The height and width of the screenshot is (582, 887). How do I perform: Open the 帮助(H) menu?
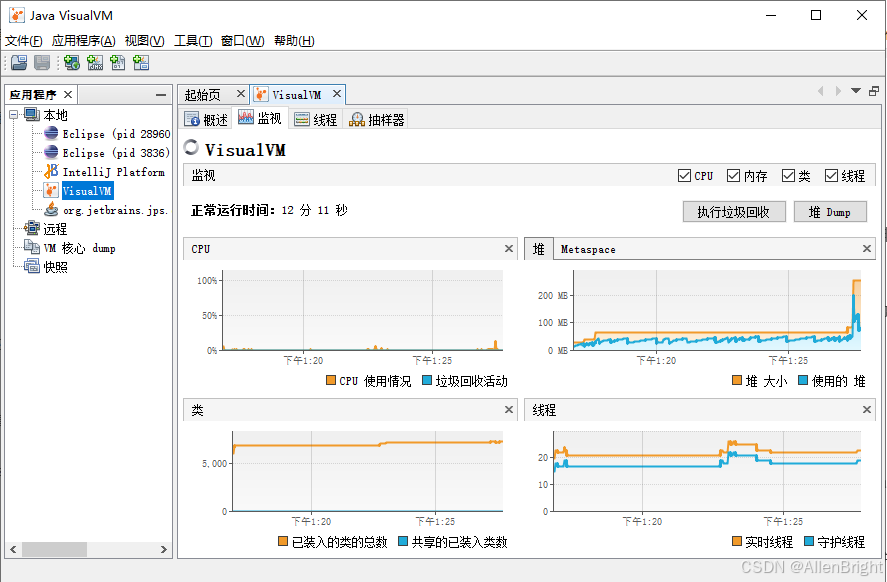point(294,41)
